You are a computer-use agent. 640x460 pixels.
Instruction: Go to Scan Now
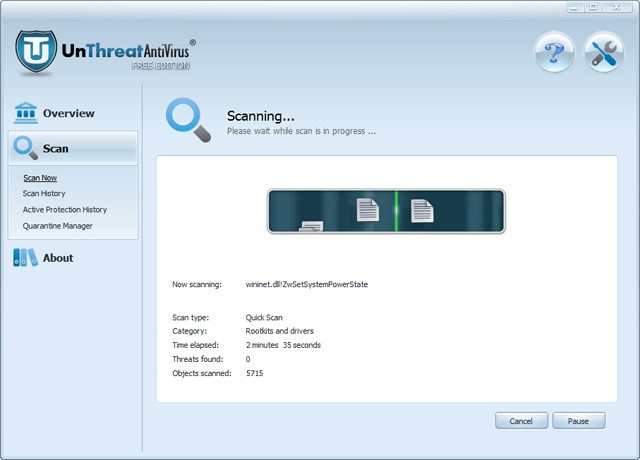tap(40, 178)
